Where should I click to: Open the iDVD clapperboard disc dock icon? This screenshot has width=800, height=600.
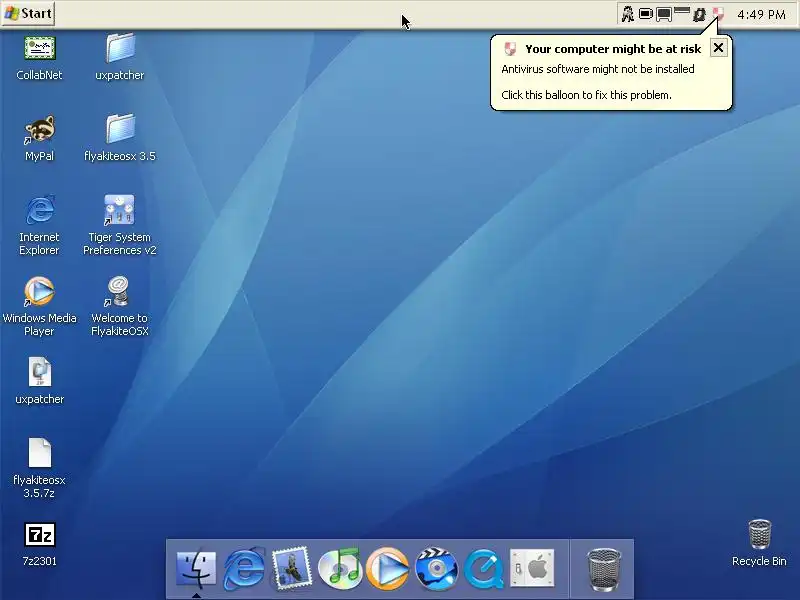coord(436,568)
